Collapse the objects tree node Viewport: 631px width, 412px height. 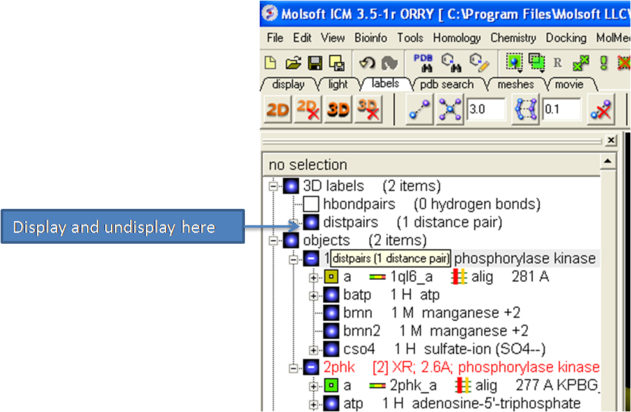[x=273, y=240]
